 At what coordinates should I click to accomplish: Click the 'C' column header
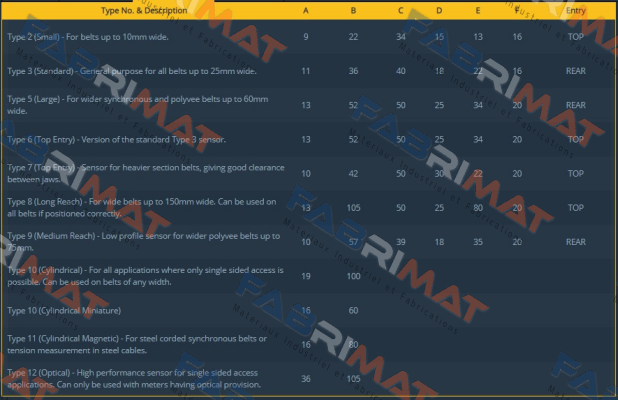[400, 11]
